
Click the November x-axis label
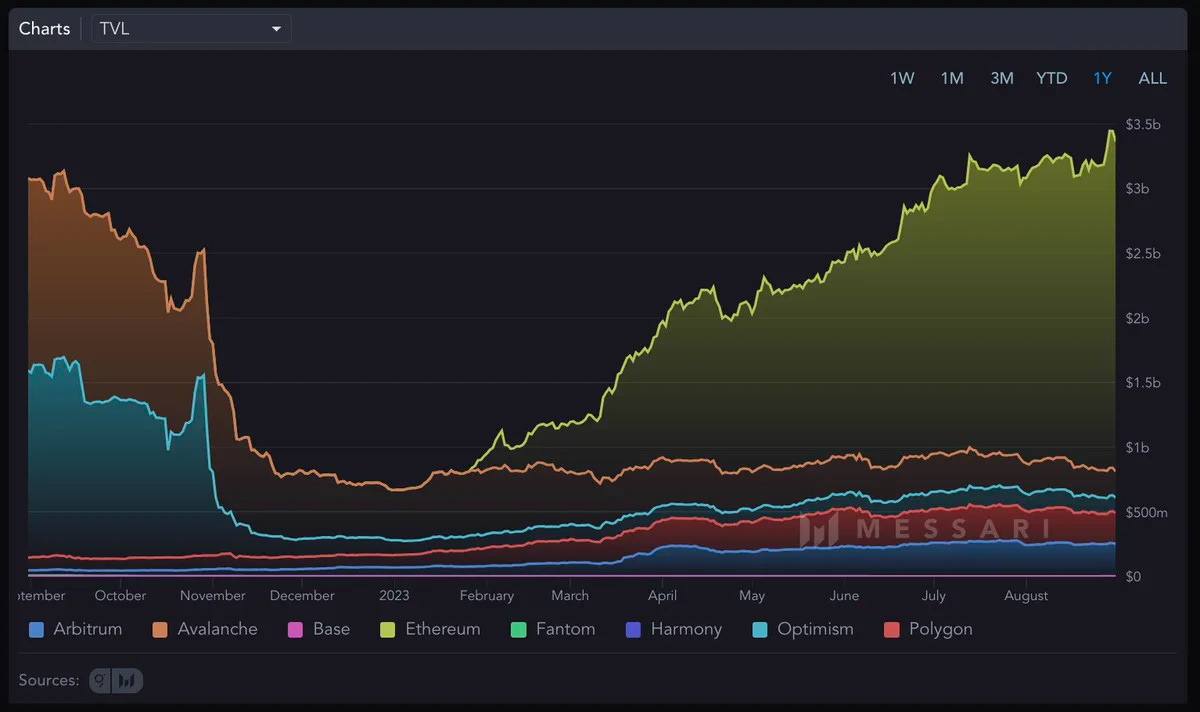tap(213, 595)
